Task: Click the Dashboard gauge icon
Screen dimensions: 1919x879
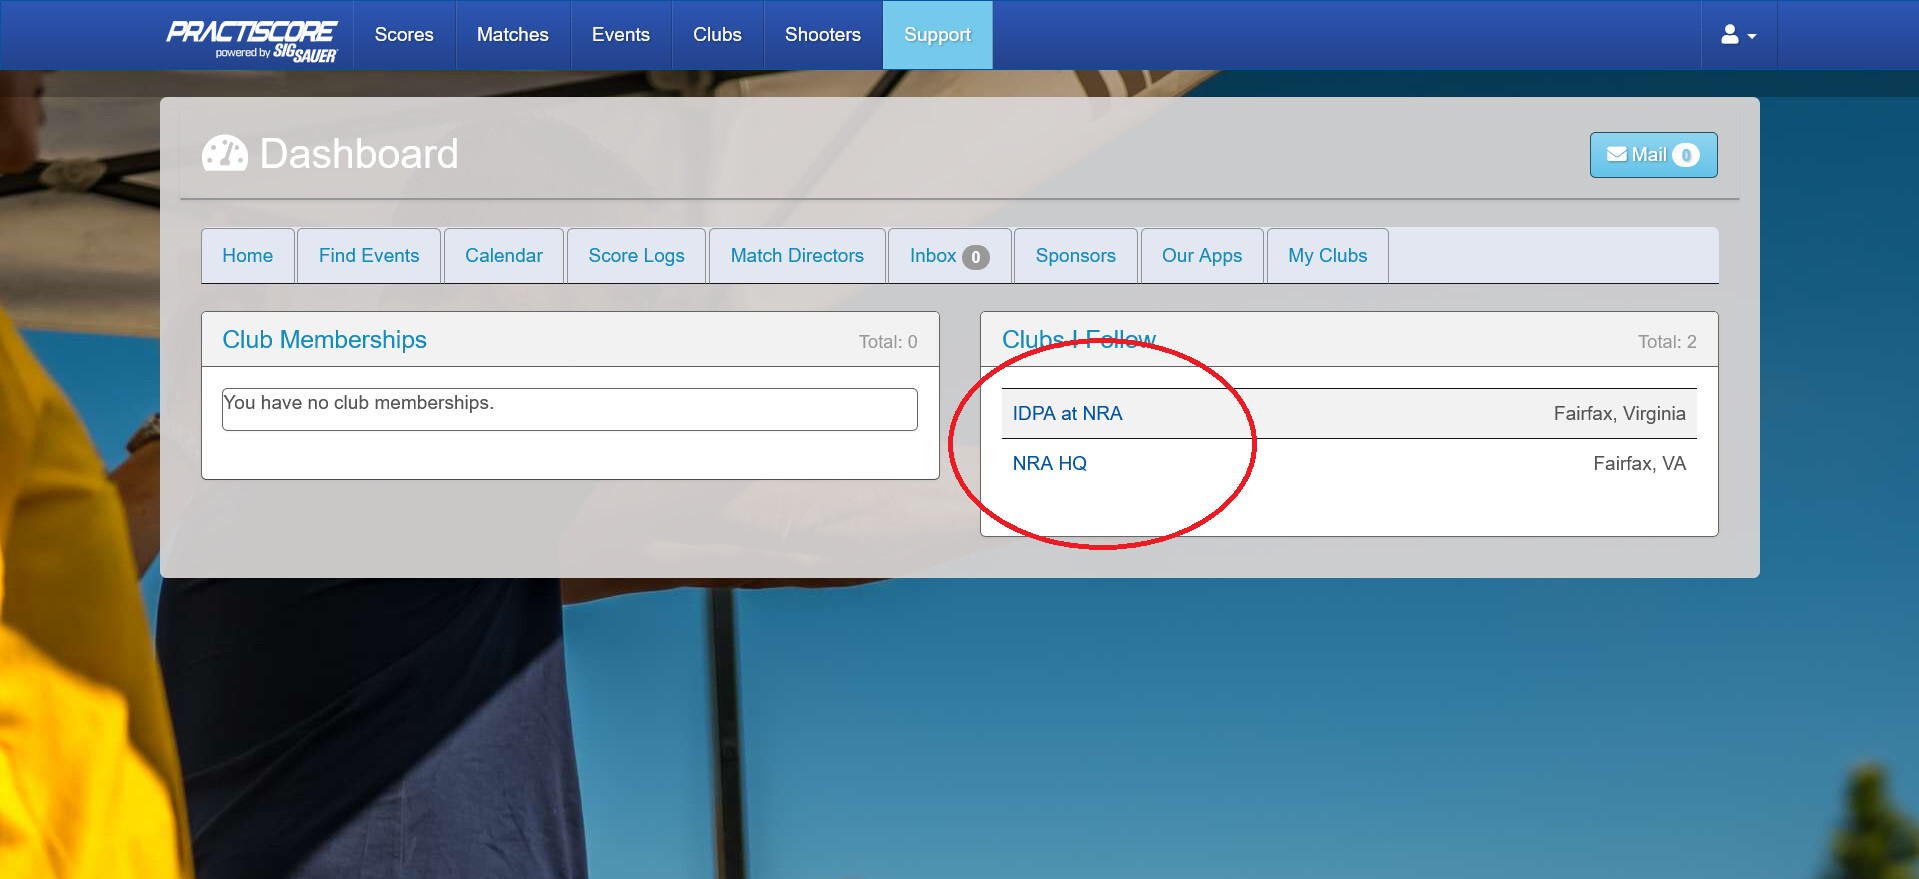Action: (225, 154)
